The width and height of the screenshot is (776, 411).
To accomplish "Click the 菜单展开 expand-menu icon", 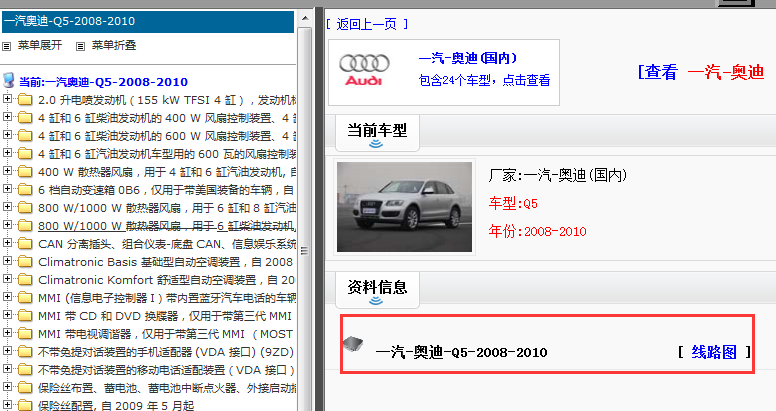I will tap(6, 46).
